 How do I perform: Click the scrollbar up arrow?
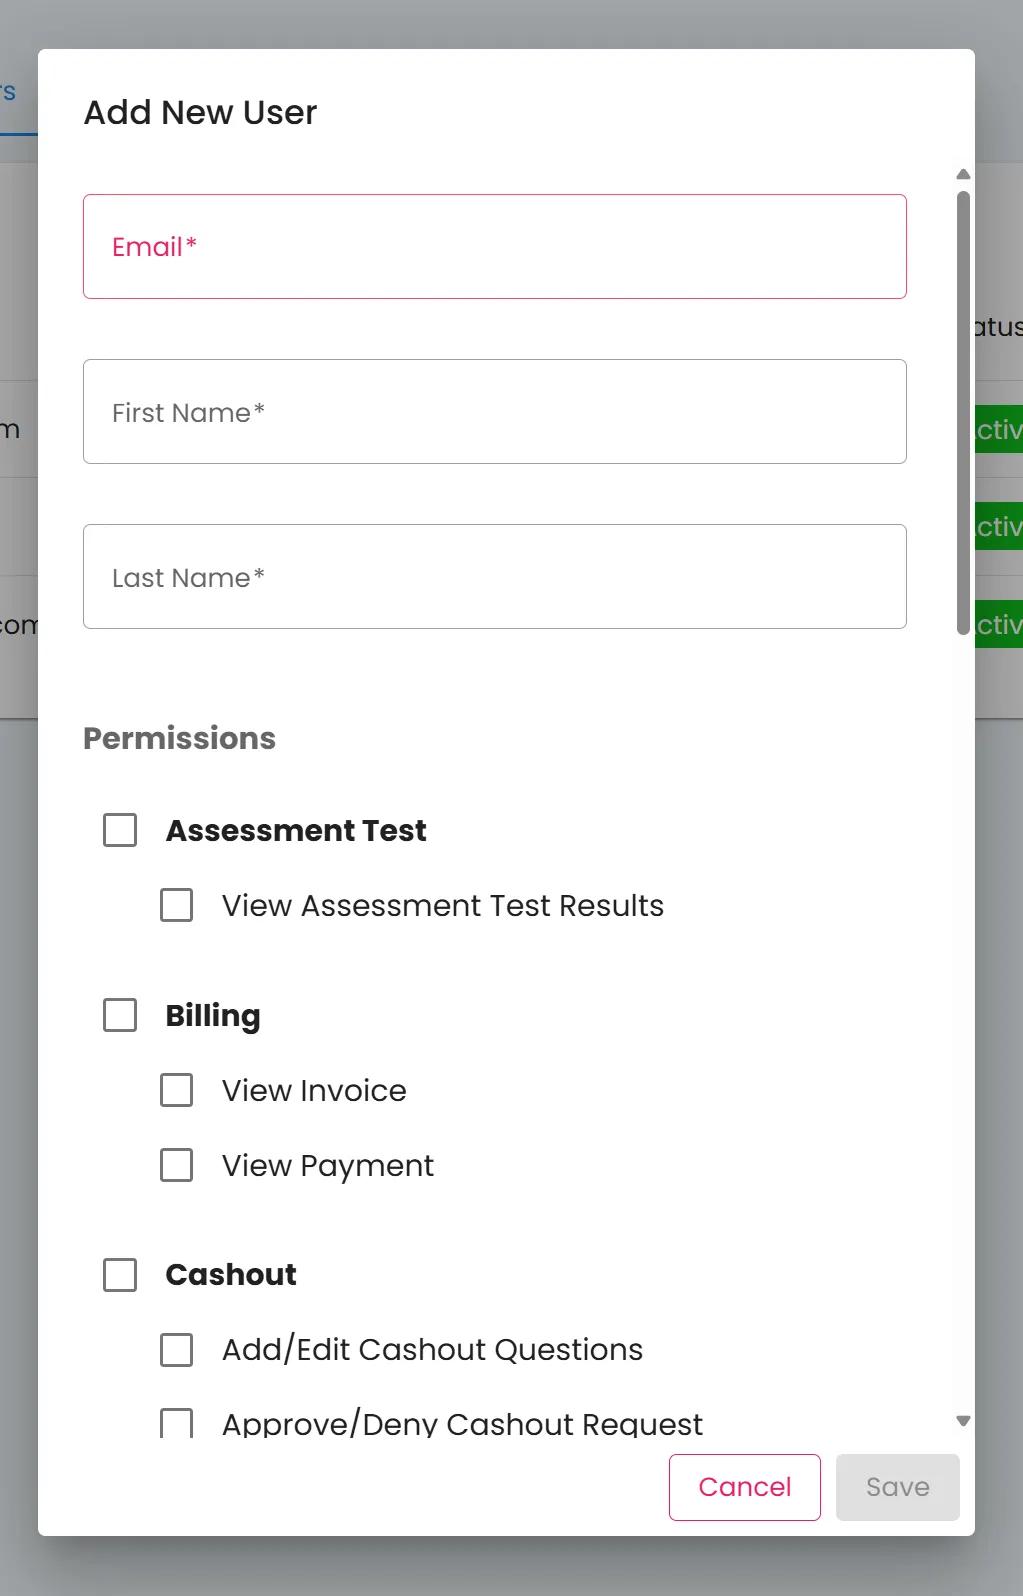coord(963,175)
